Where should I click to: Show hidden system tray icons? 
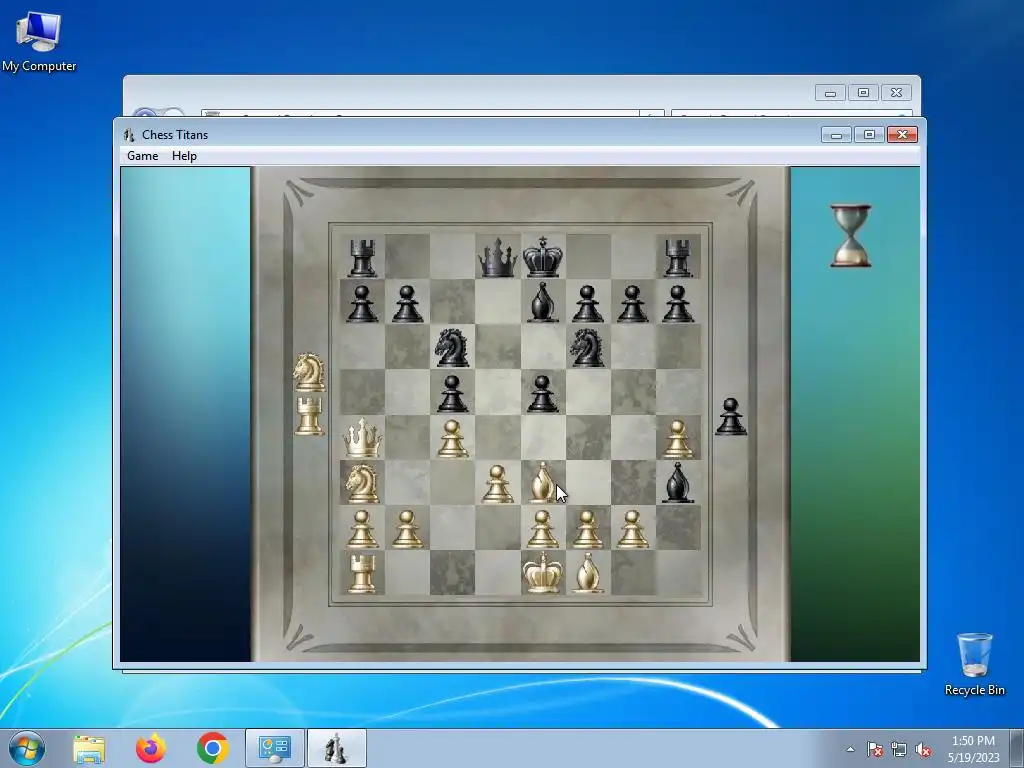tap(850, 749)
